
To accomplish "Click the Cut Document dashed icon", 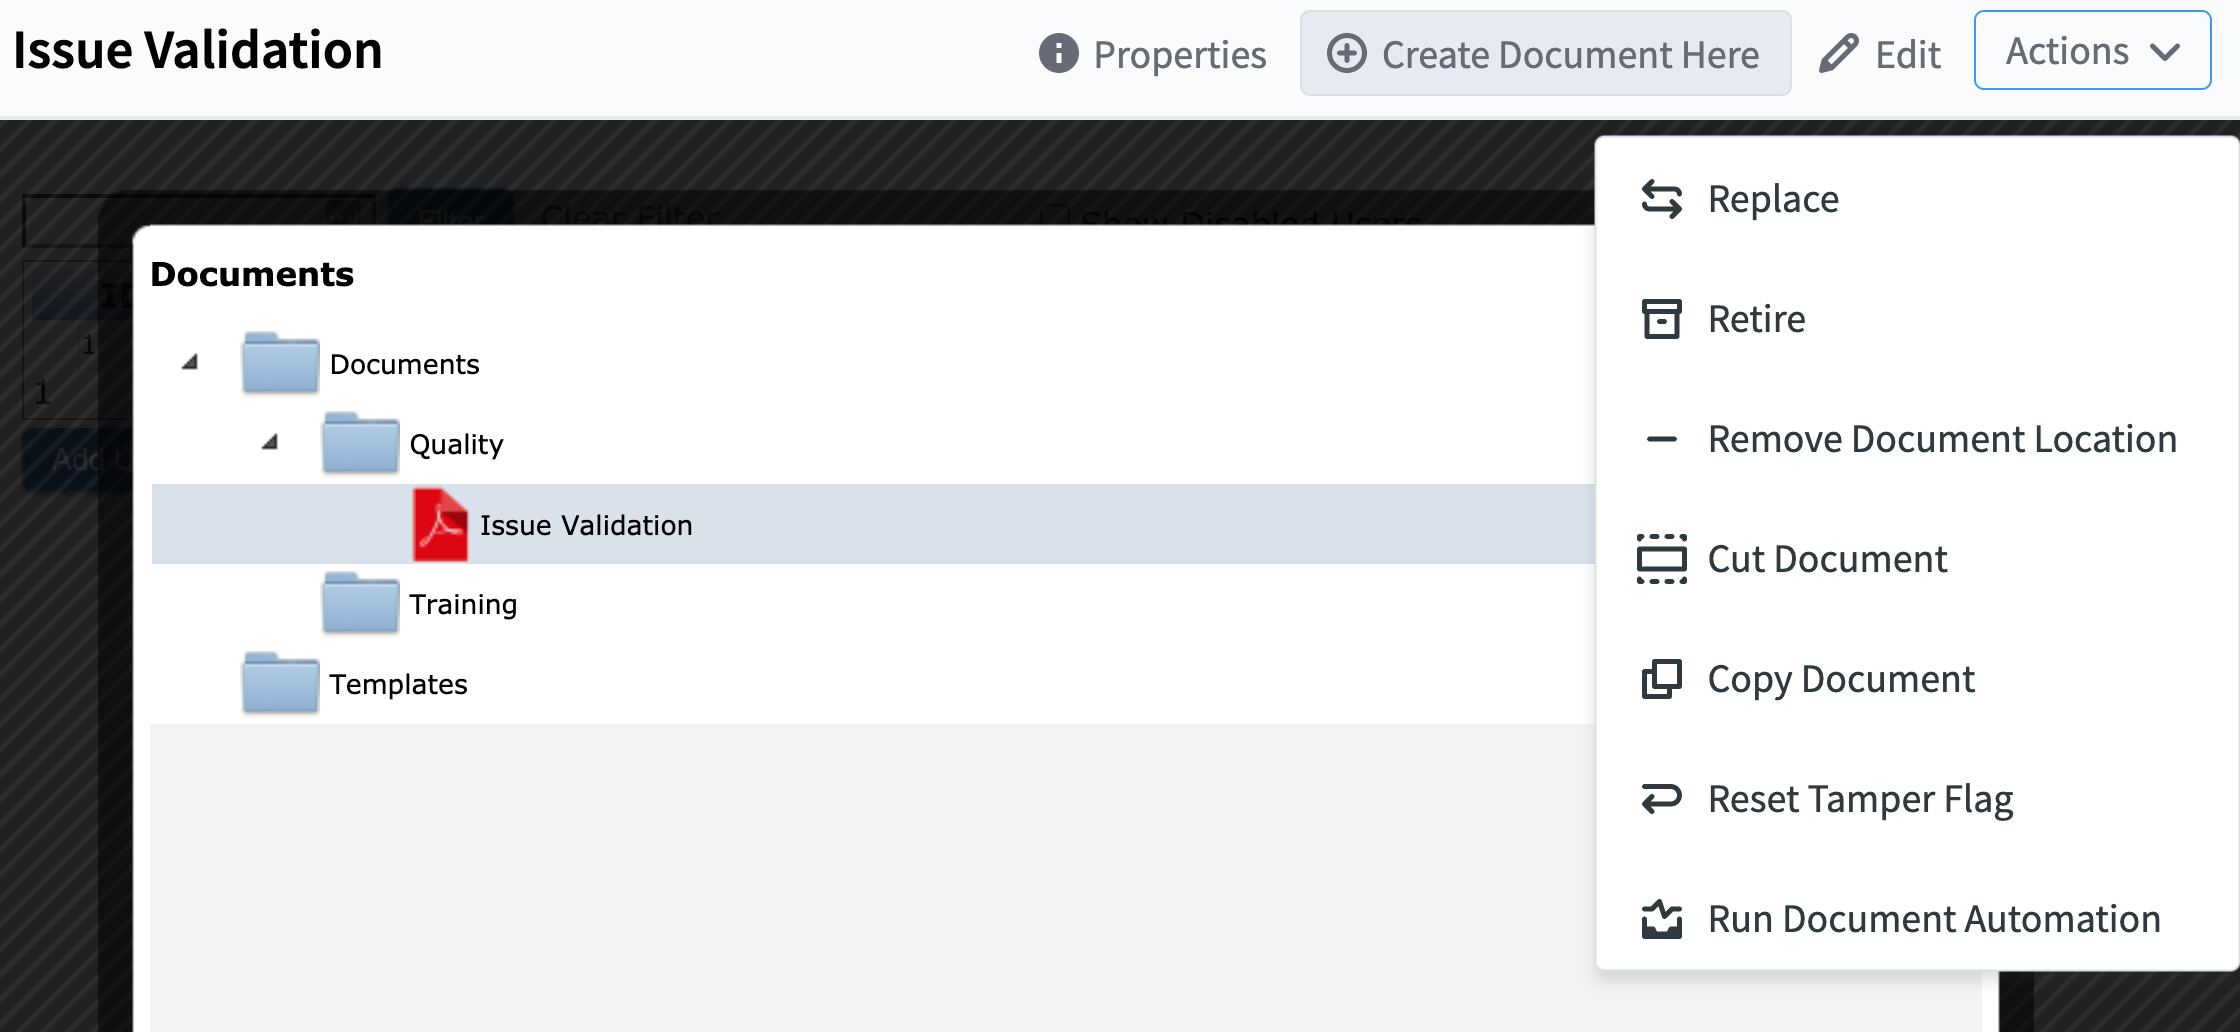I will pyautogui.click(x=1661, y=559).
